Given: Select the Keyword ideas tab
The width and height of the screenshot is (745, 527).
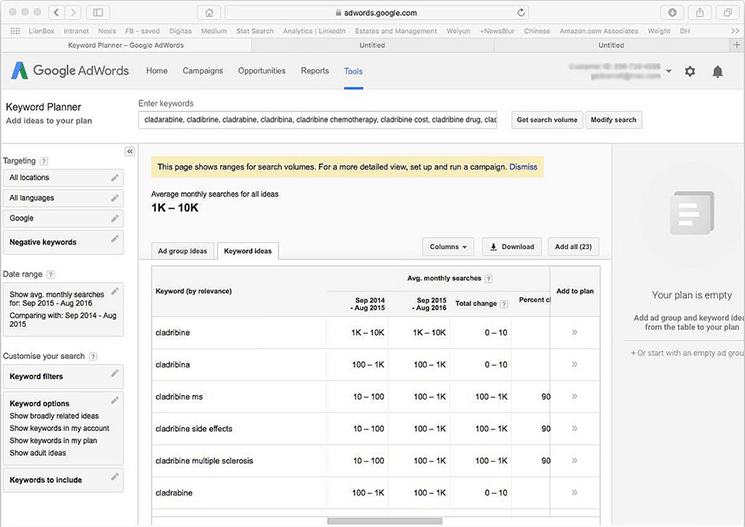Looking at the screenshot, I should click(x=248, y=251).
